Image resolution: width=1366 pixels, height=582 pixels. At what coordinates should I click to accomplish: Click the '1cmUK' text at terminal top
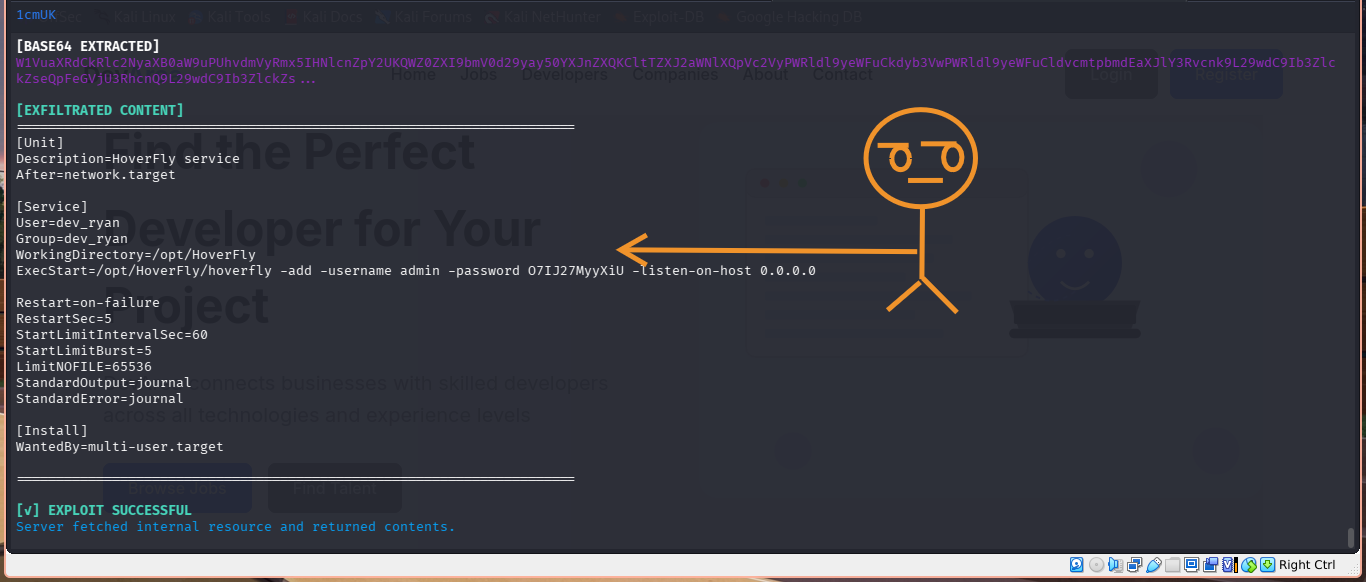pos(36,14)
